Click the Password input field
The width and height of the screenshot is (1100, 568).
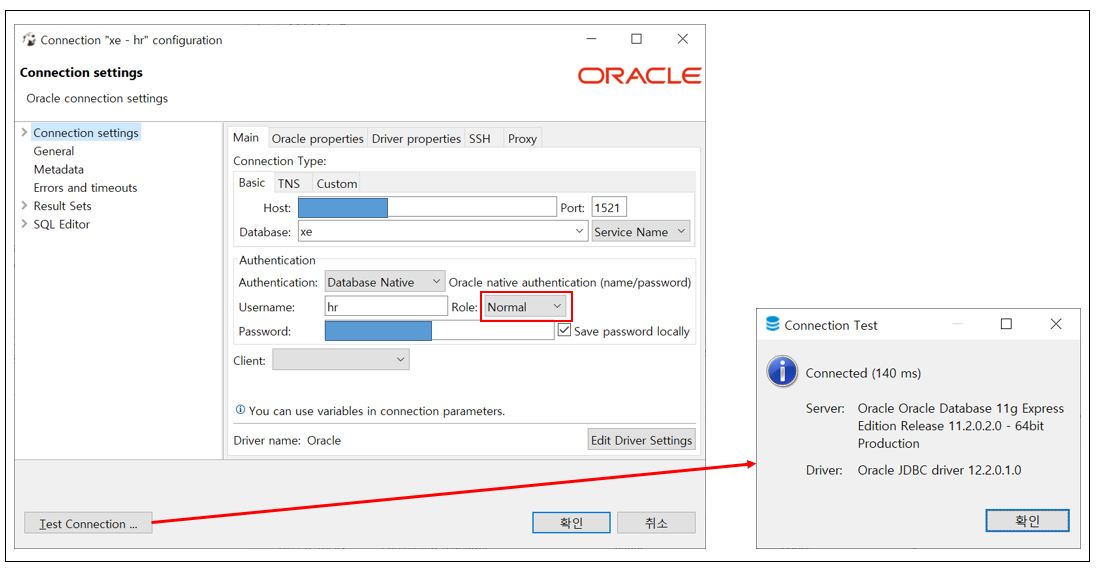tap(439, 331)
